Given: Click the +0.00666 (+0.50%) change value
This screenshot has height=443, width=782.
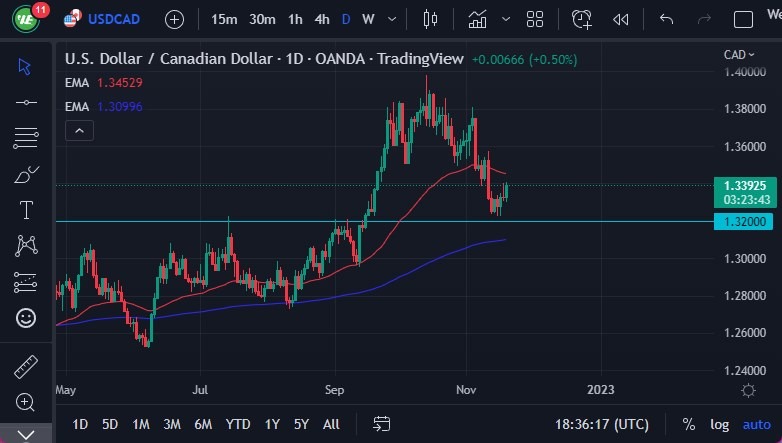Looking at the screenshot, I should (524, 60).
